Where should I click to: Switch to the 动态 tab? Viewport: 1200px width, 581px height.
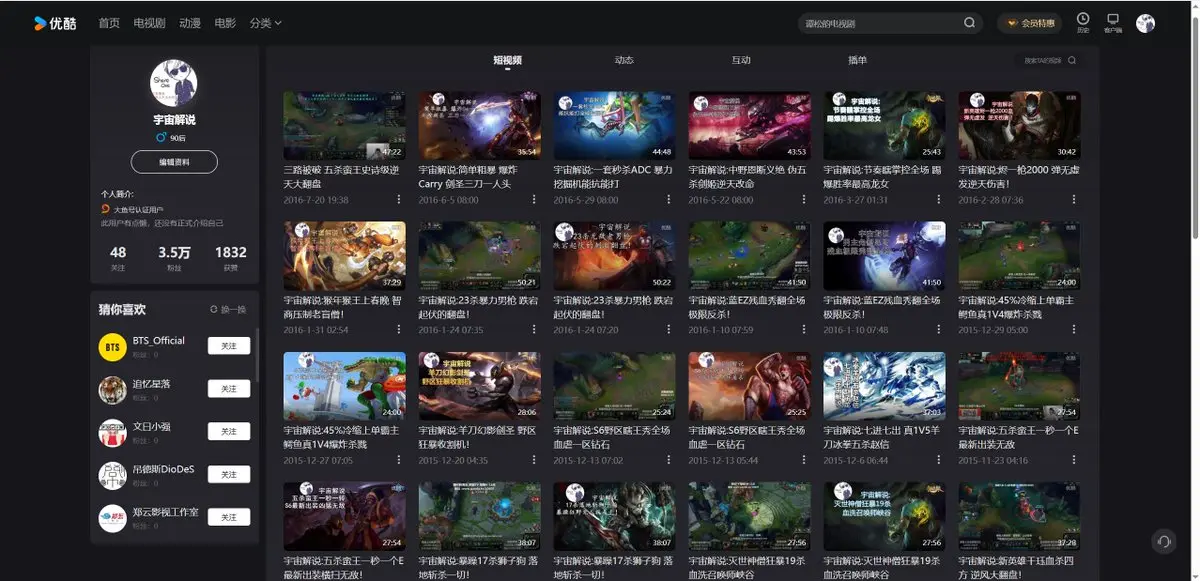pos(624,60)
